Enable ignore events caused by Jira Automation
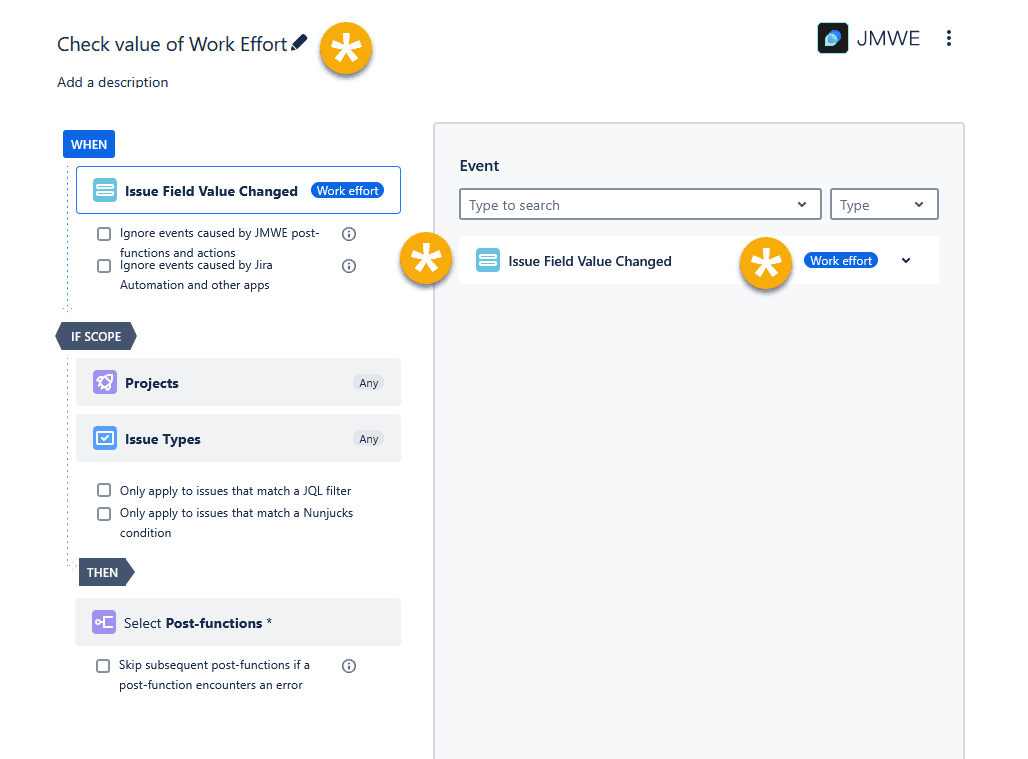Viewport: 1028px width, 759px height. tap(104, 266)
